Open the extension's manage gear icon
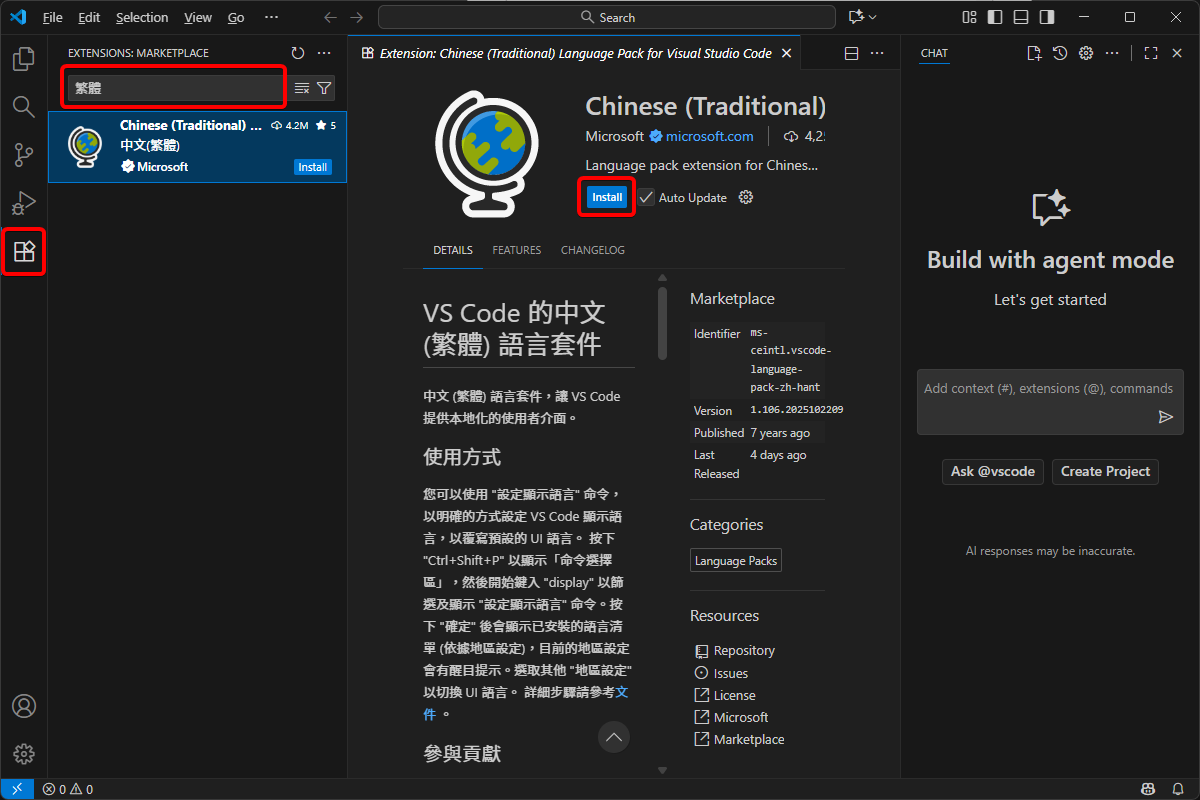The image size is (1200, 800). tap(745, 197)
